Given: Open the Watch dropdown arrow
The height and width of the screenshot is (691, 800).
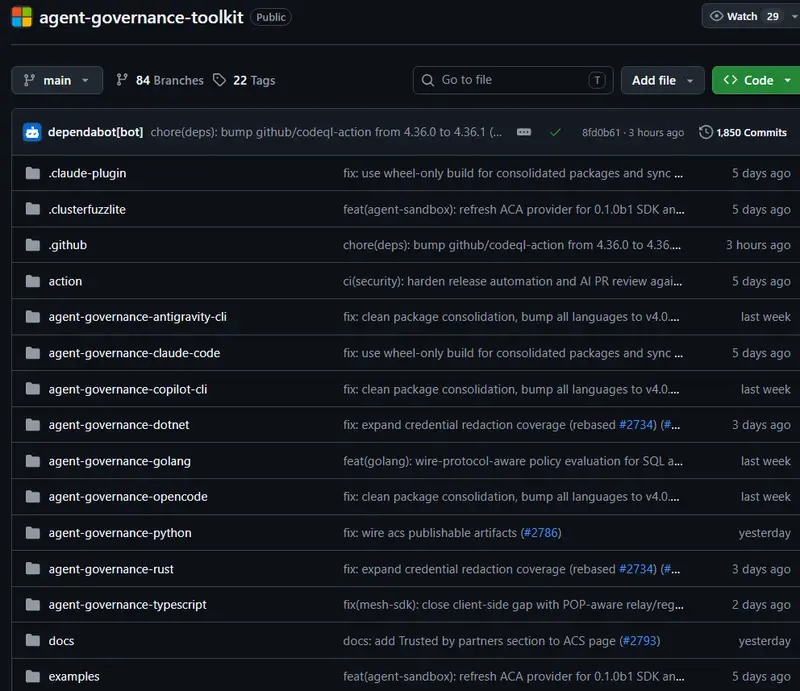Looking at the screenshot, I should (794, 16).
